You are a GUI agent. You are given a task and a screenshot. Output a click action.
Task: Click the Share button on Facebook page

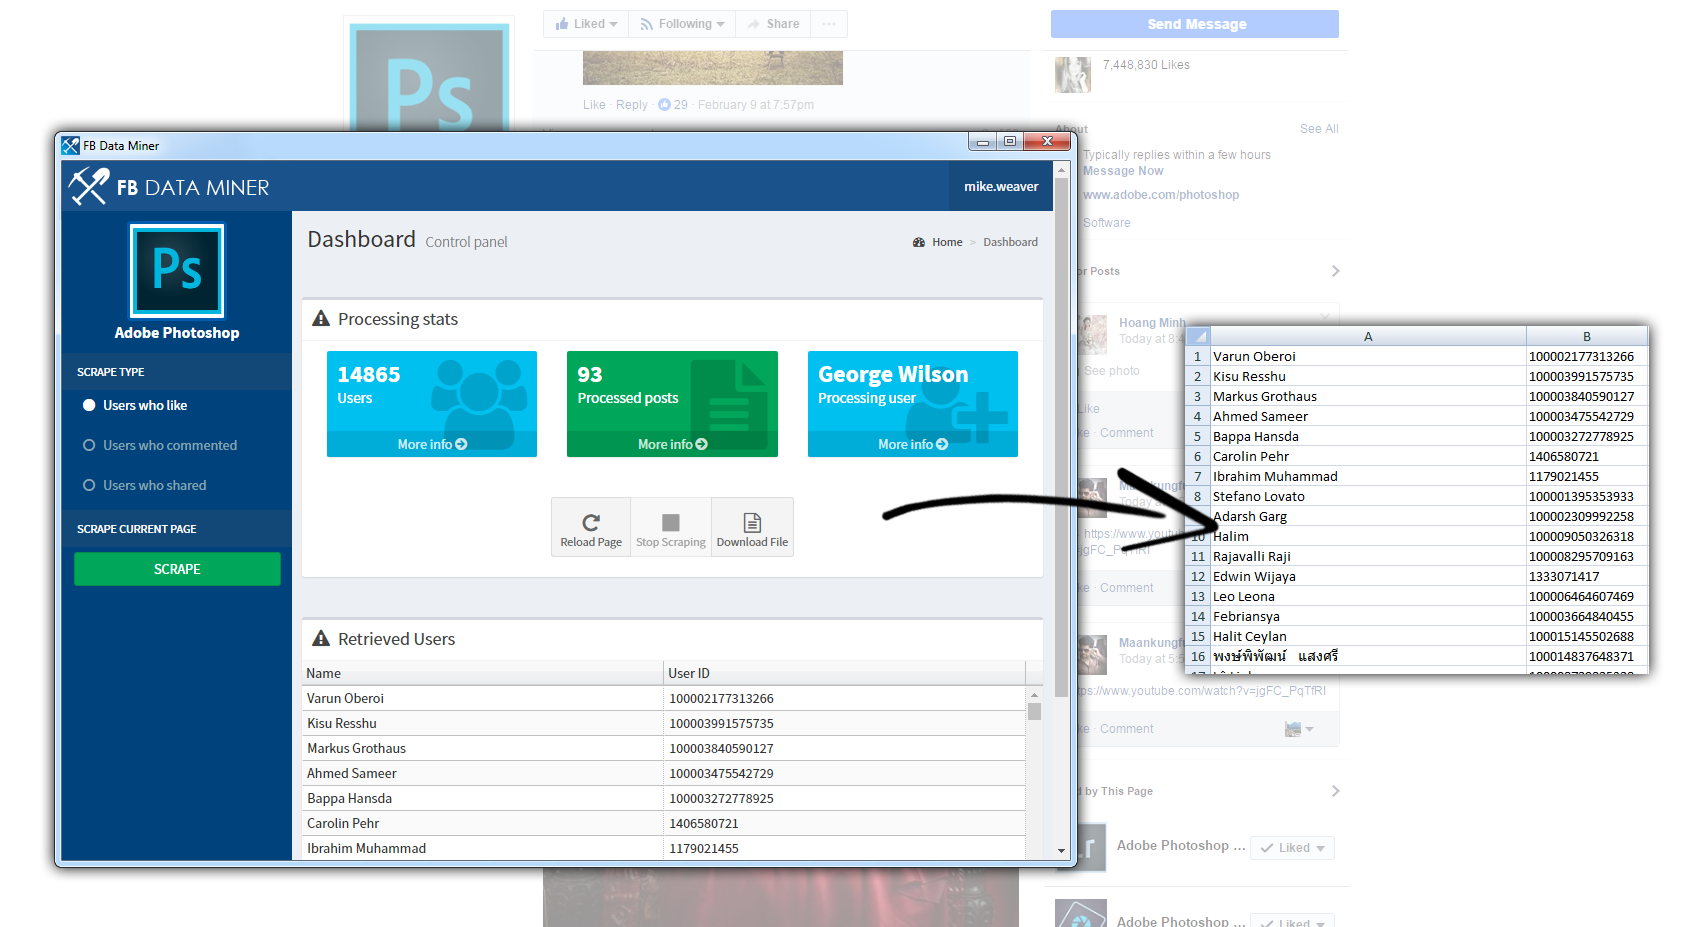coord(773,24)
